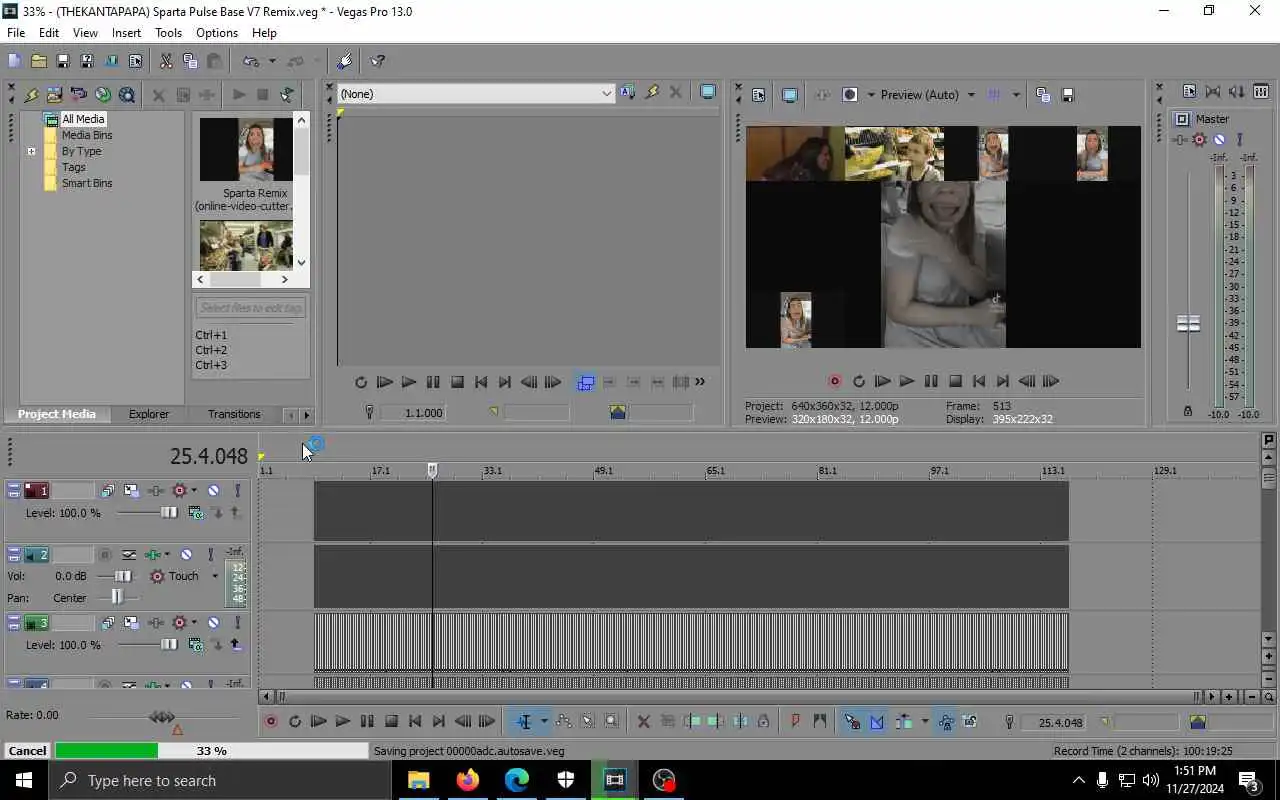Click Save Snapshot to File icon

pos(1067,95)
